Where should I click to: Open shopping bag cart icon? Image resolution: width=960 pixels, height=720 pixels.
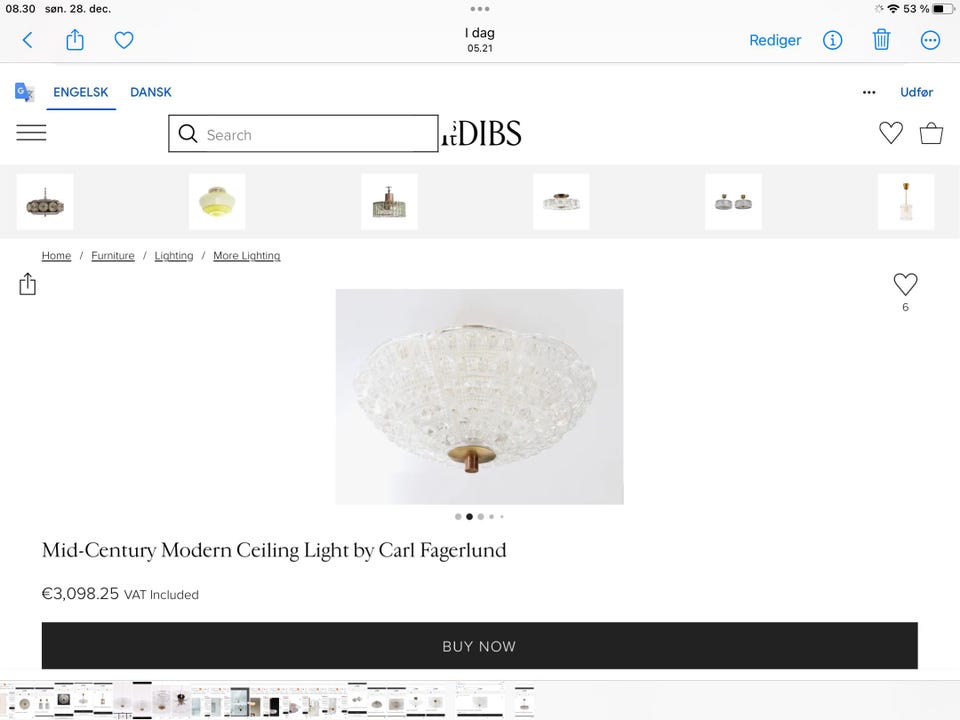pyautogui.click(x=931, y=133)
